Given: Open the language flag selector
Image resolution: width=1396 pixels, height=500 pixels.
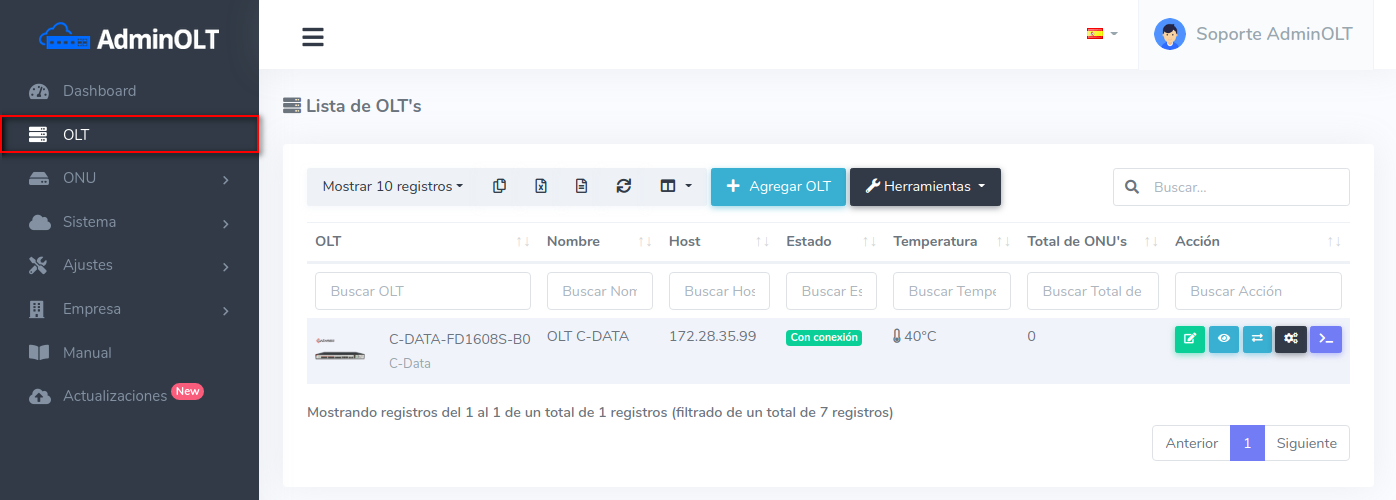Looking at the screenshot, I should pos(1101,33).
